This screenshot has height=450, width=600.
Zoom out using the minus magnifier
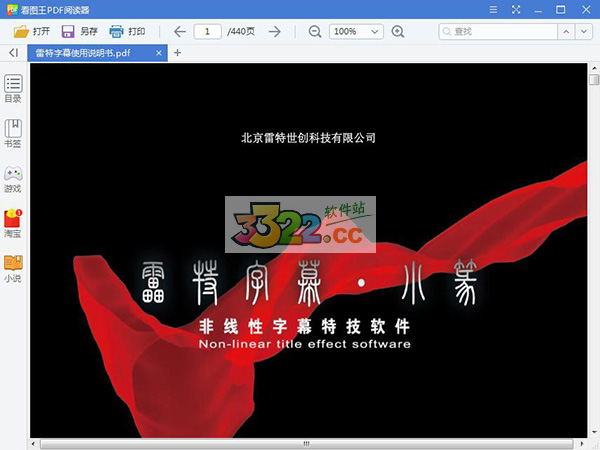tap(315, 31)
